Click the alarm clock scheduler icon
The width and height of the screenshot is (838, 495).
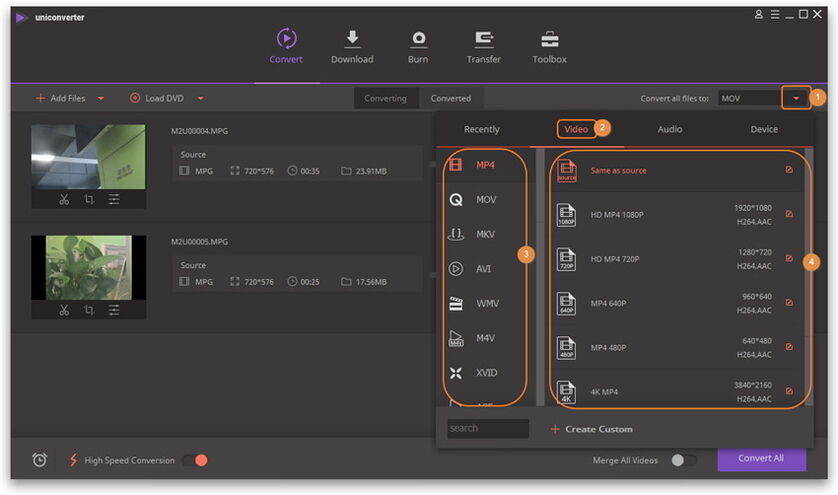(40, 460)
